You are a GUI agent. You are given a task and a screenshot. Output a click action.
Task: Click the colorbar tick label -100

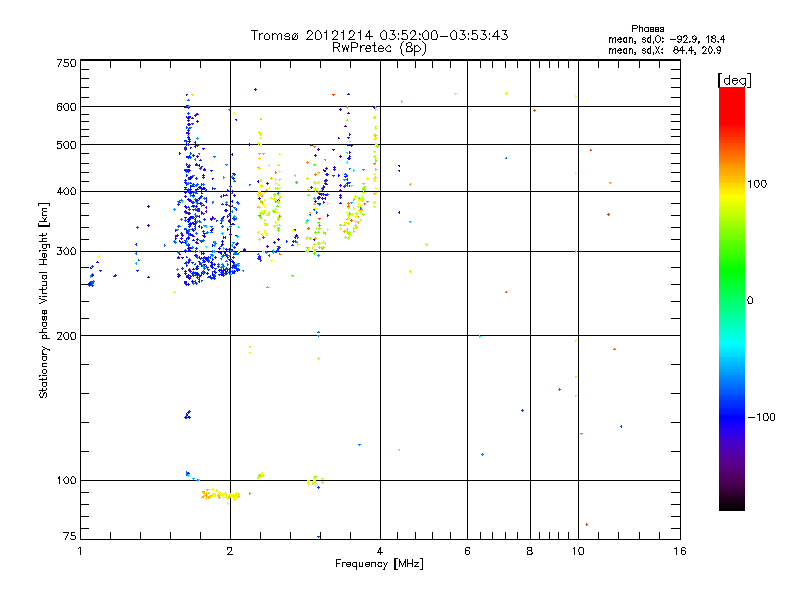[x=761, y=417]
